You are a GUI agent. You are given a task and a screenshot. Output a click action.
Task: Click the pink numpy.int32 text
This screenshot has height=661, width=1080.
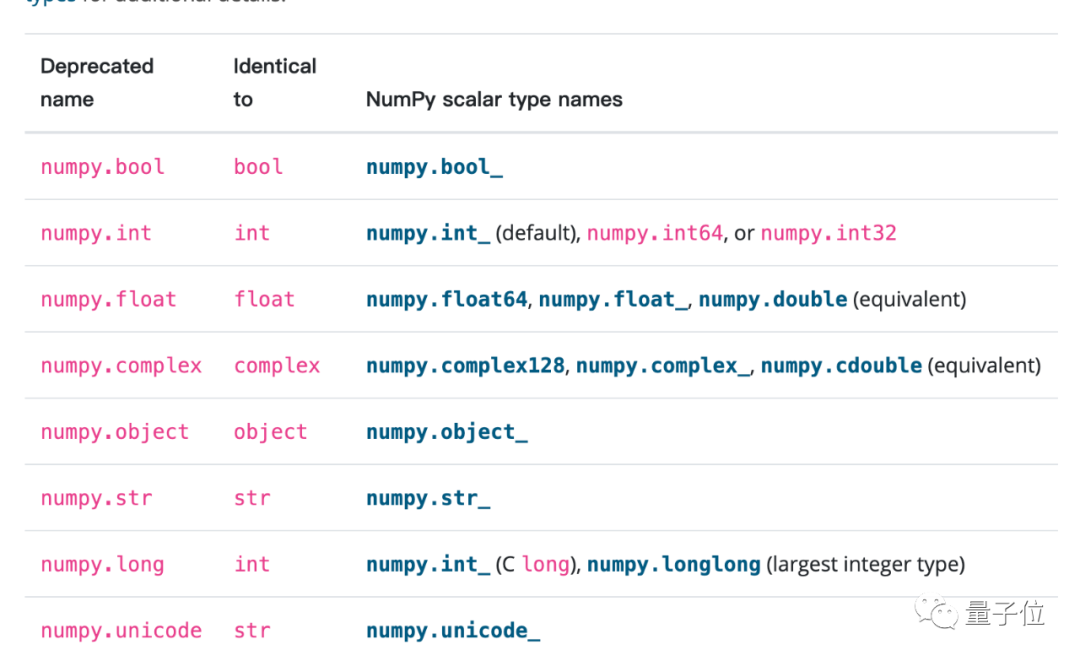828,233
